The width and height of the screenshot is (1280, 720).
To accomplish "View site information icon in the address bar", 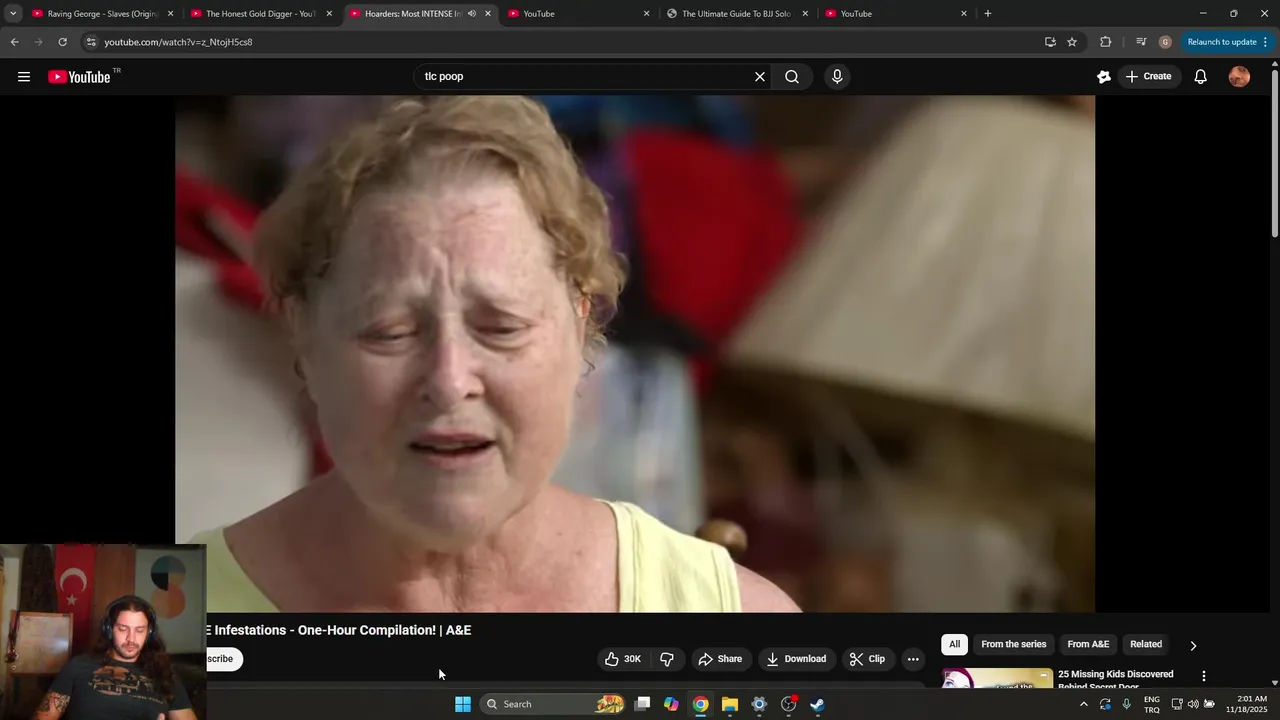I will (91, 42).
